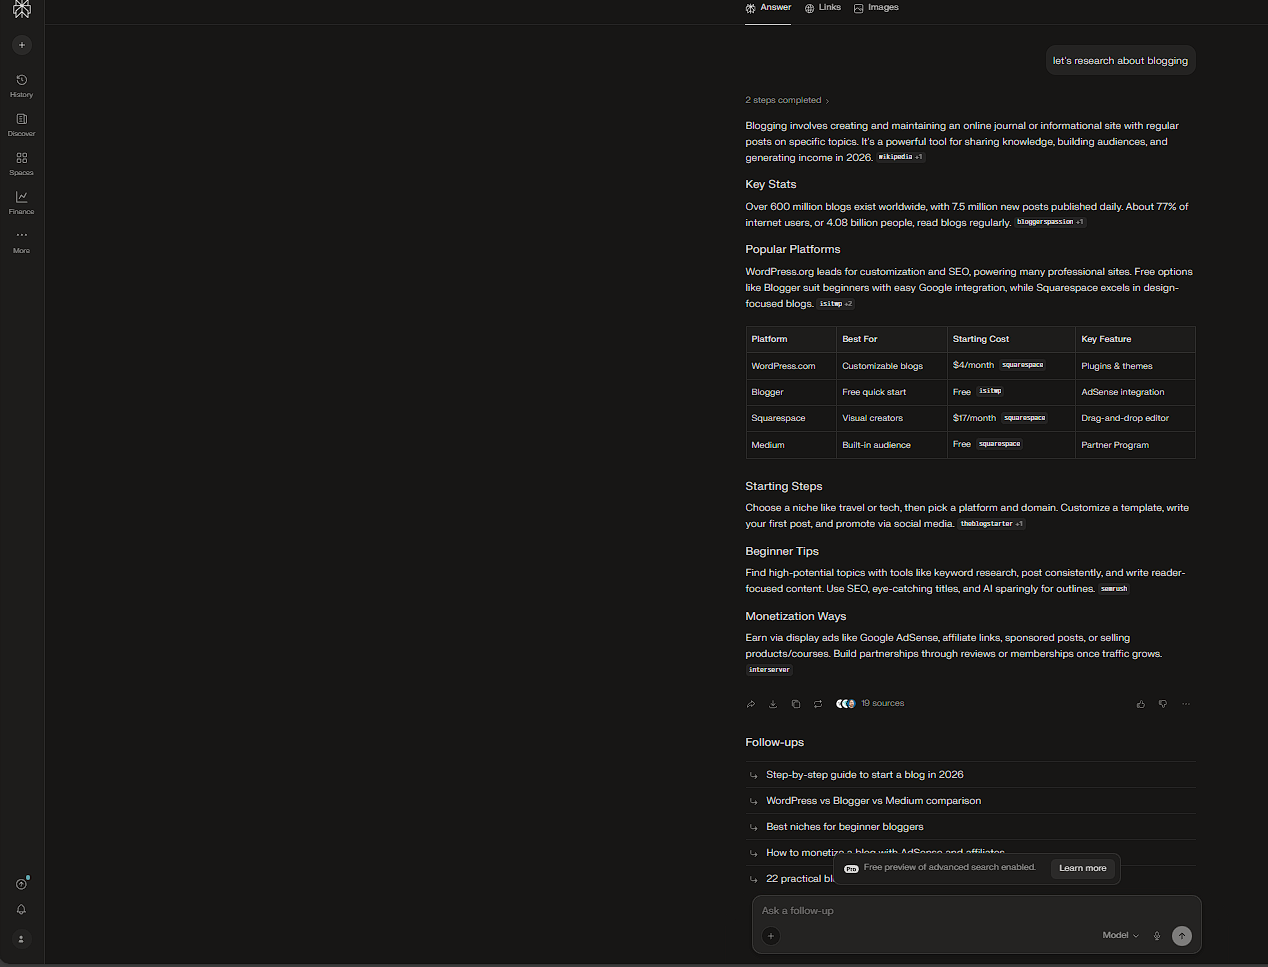This screenshot has width=1268, height=967.
Task: Go to the Discover page
Action: tap(21, 124)
